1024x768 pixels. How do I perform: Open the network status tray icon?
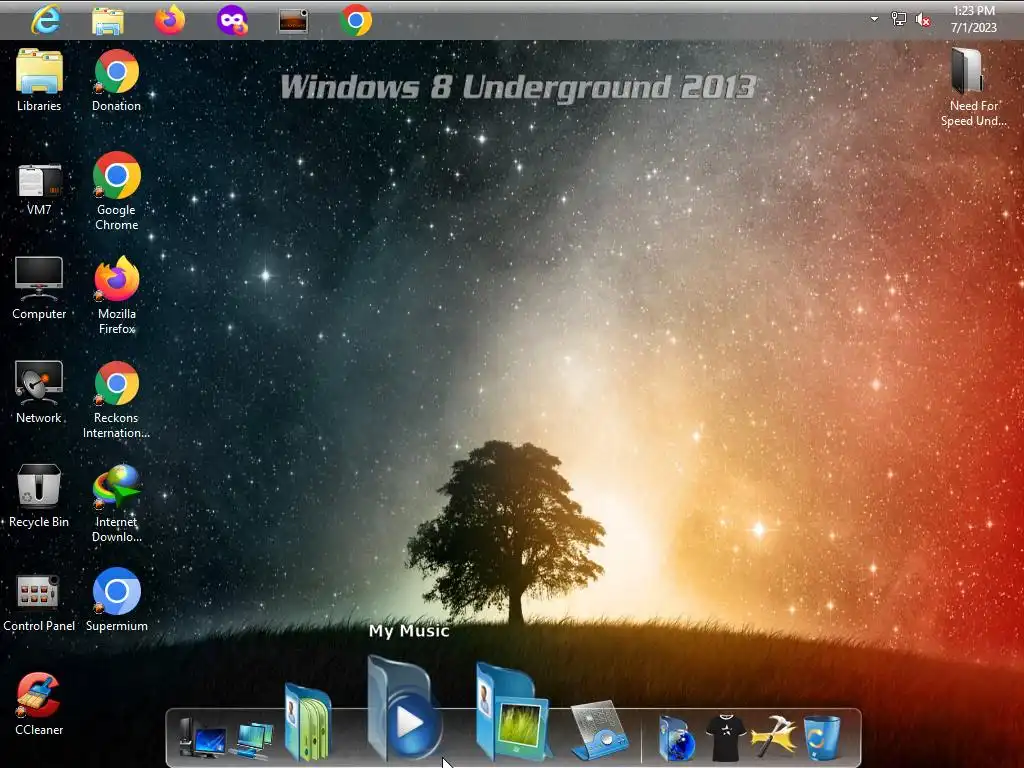899,20
